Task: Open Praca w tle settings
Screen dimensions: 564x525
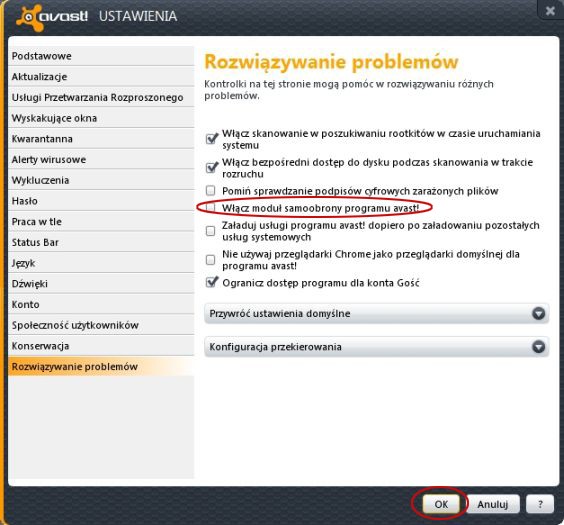Action: 101,222
